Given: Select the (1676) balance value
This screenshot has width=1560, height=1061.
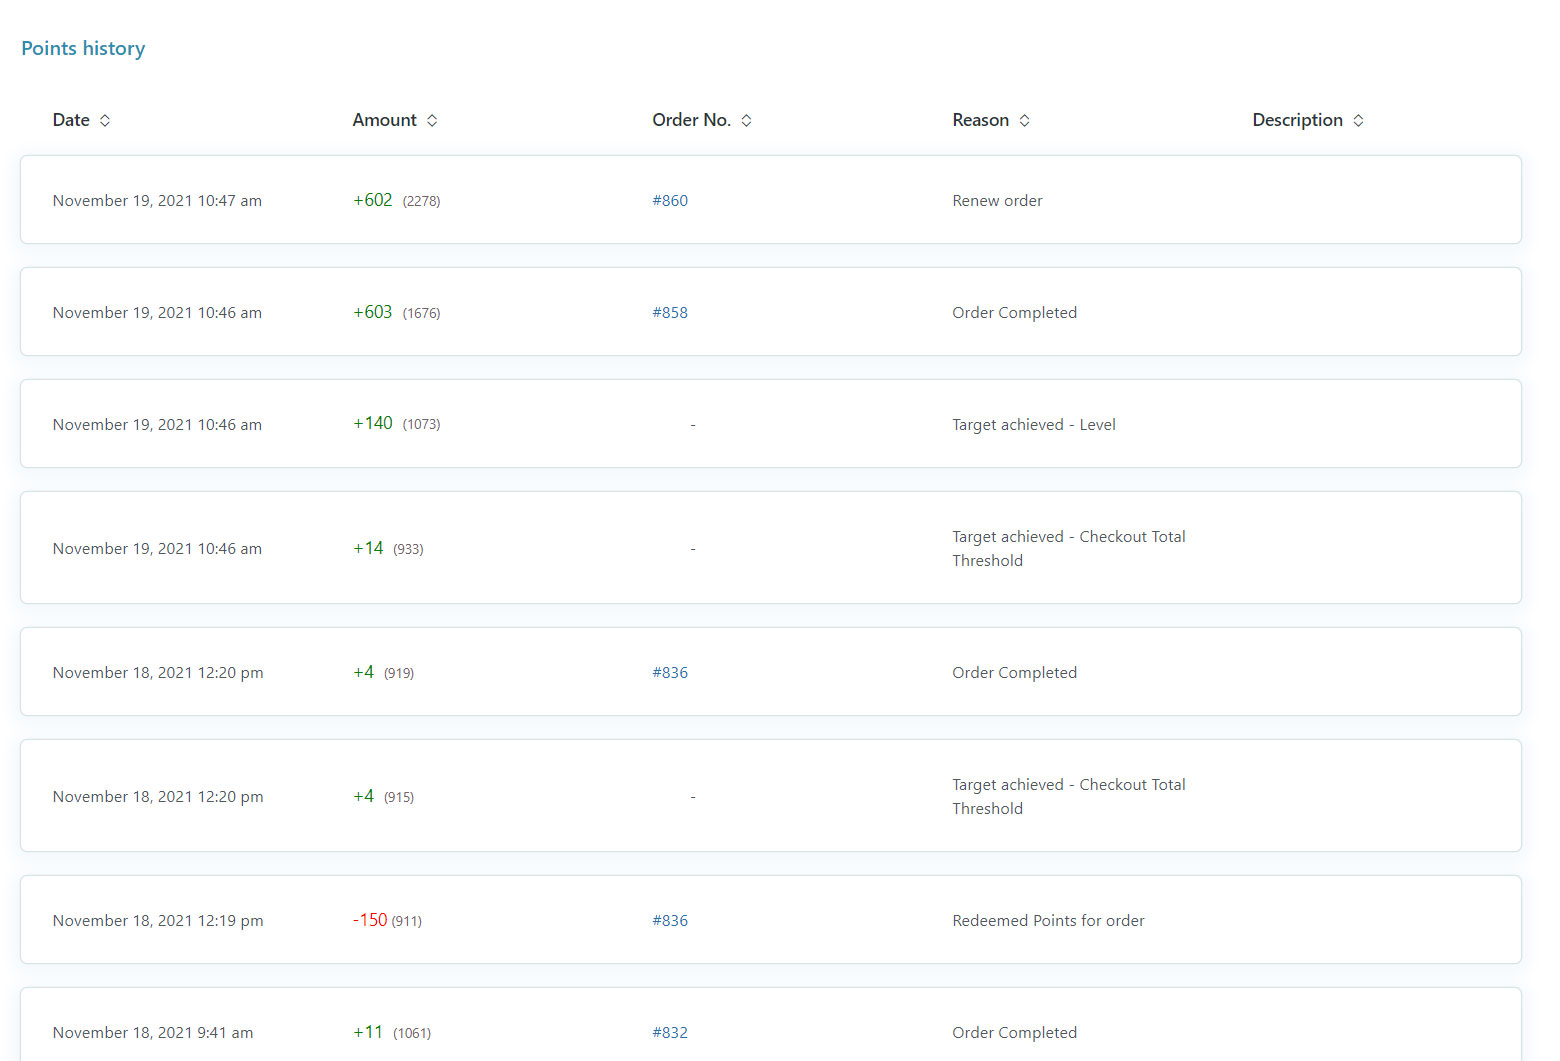Looking at the screenshot, I should click(x=421, y=313).
